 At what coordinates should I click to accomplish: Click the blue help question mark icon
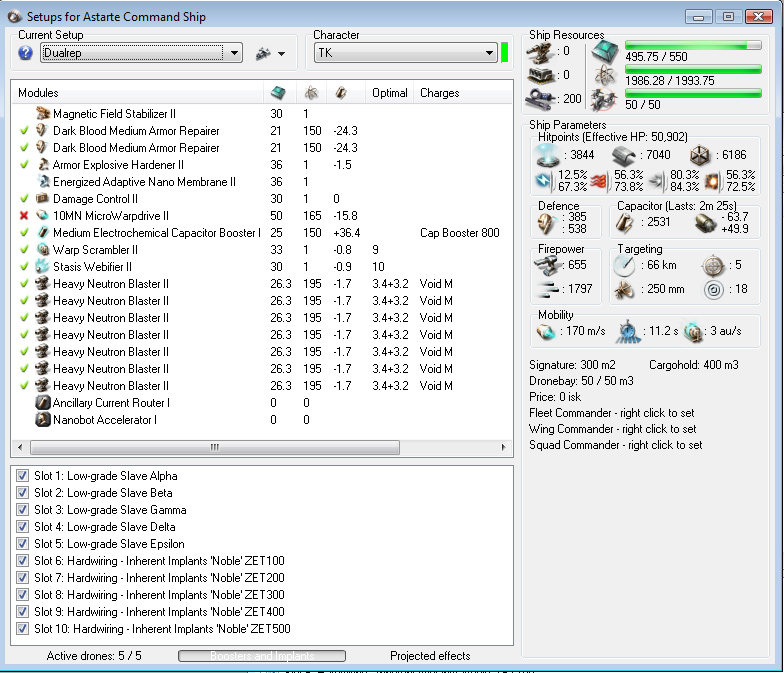pos(25,53)
